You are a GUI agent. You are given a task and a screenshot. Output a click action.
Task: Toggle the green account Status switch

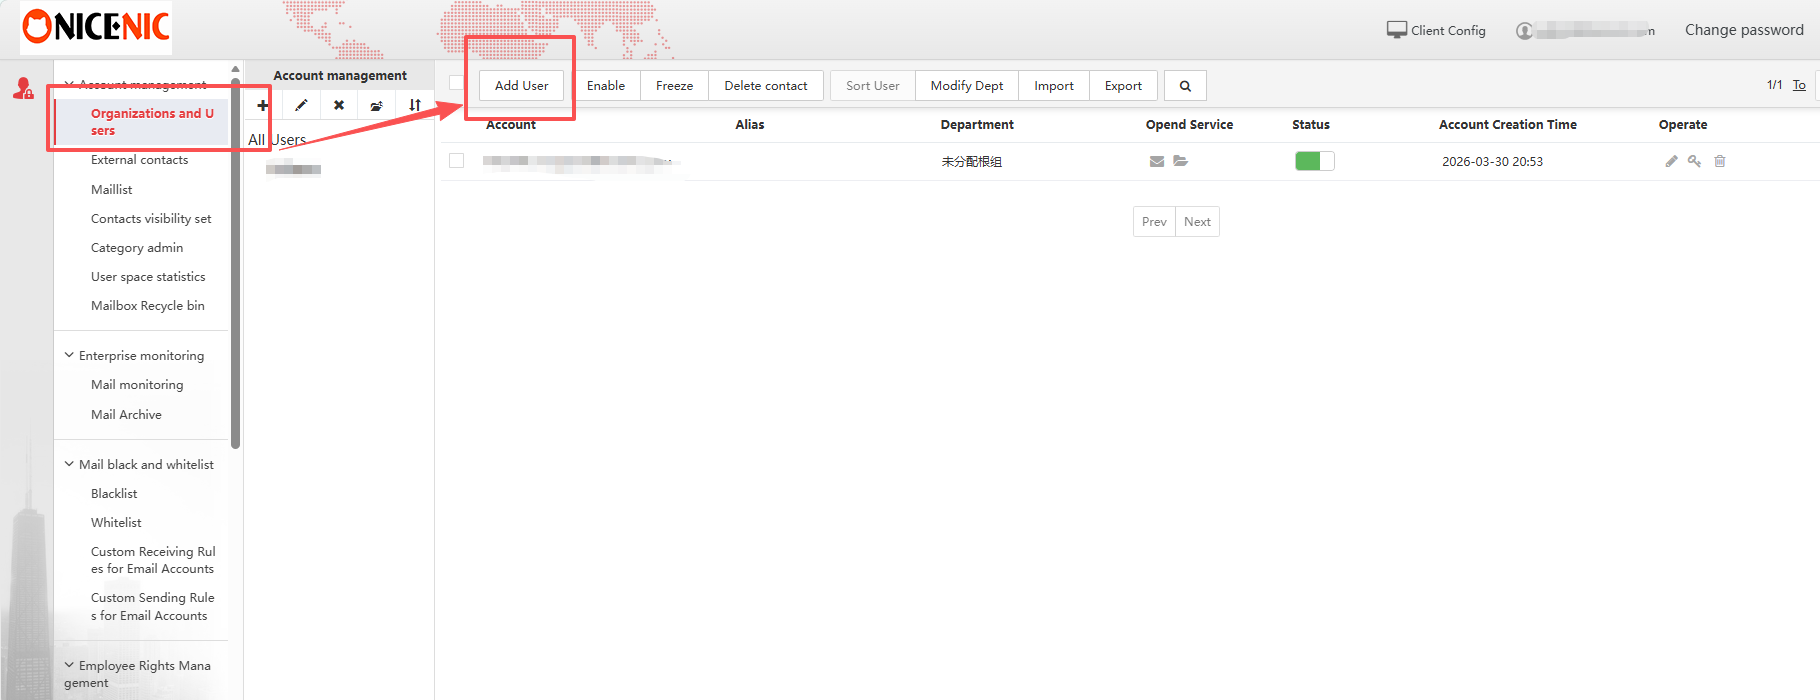pyautogui.click(x=1314, y=161)
